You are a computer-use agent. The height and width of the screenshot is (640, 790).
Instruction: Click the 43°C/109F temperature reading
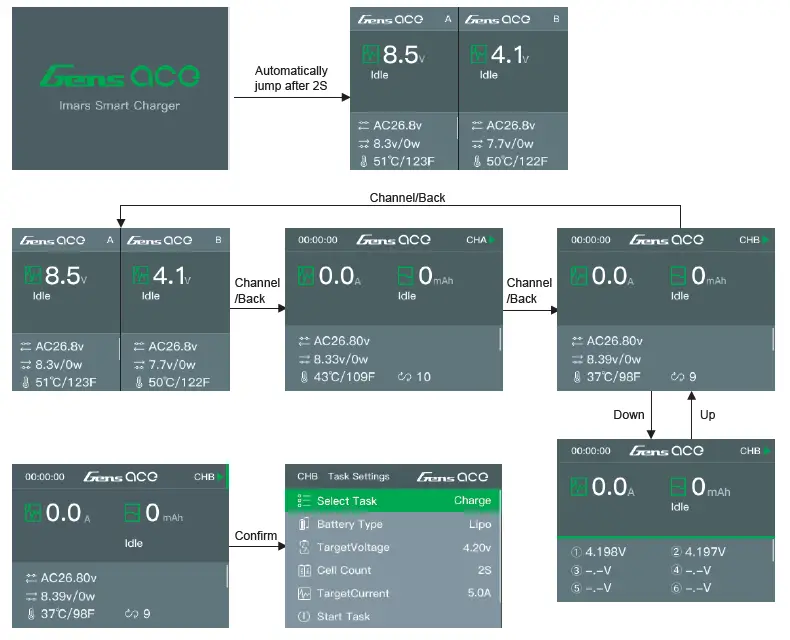(x=344, y=377)
